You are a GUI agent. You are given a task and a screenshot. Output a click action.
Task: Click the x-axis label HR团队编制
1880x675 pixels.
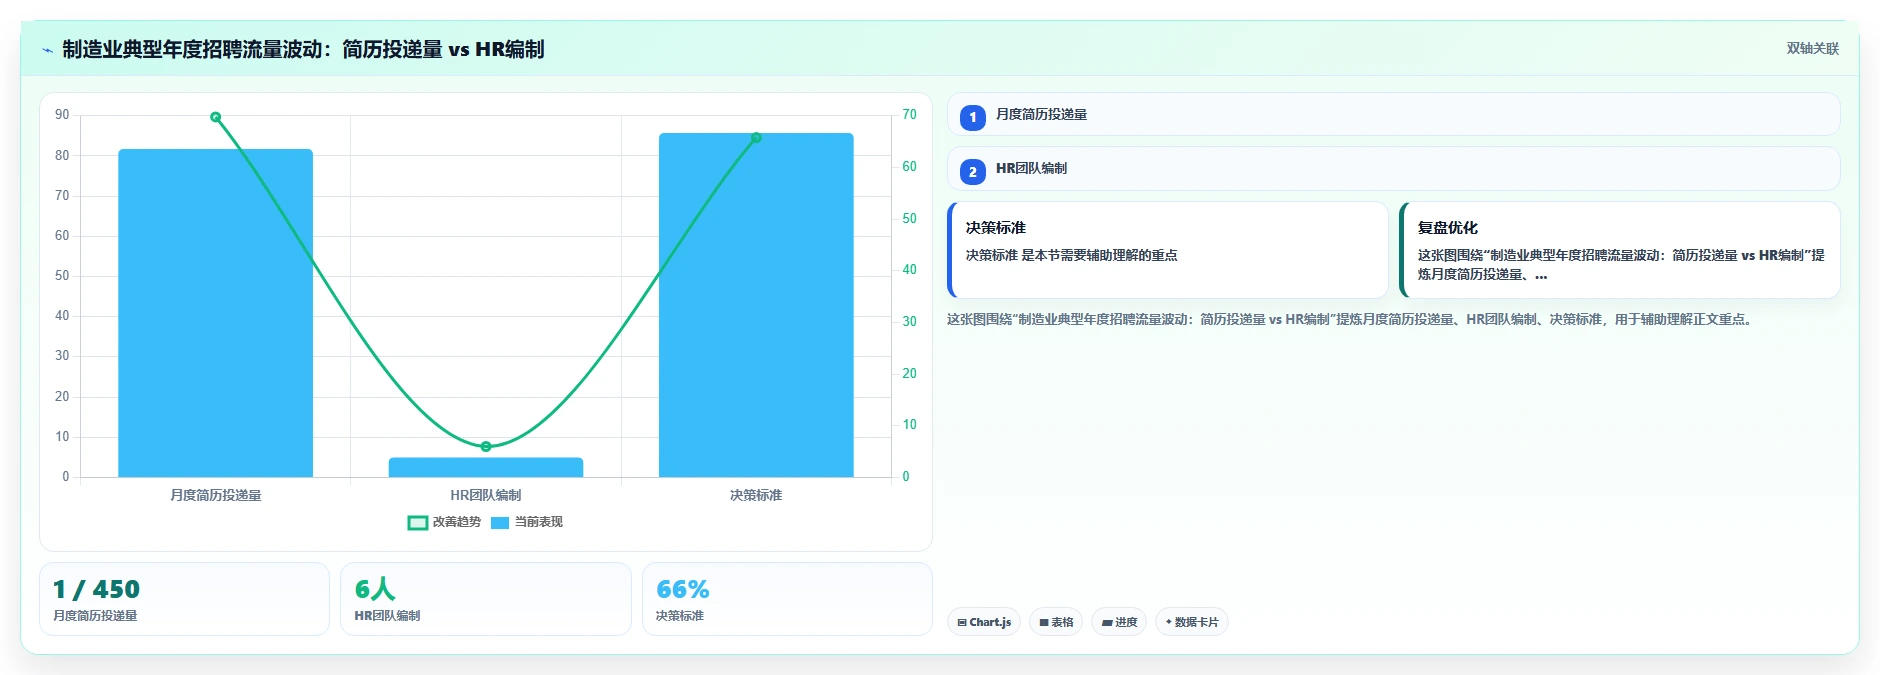486,495
